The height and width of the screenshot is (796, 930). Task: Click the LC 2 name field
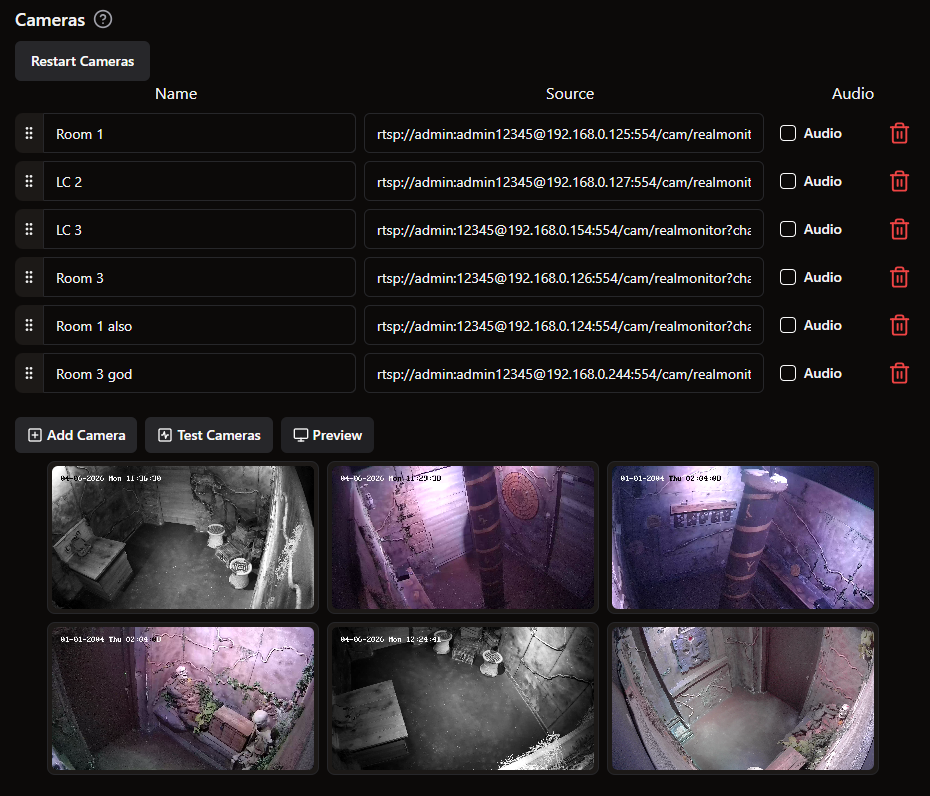200,181
